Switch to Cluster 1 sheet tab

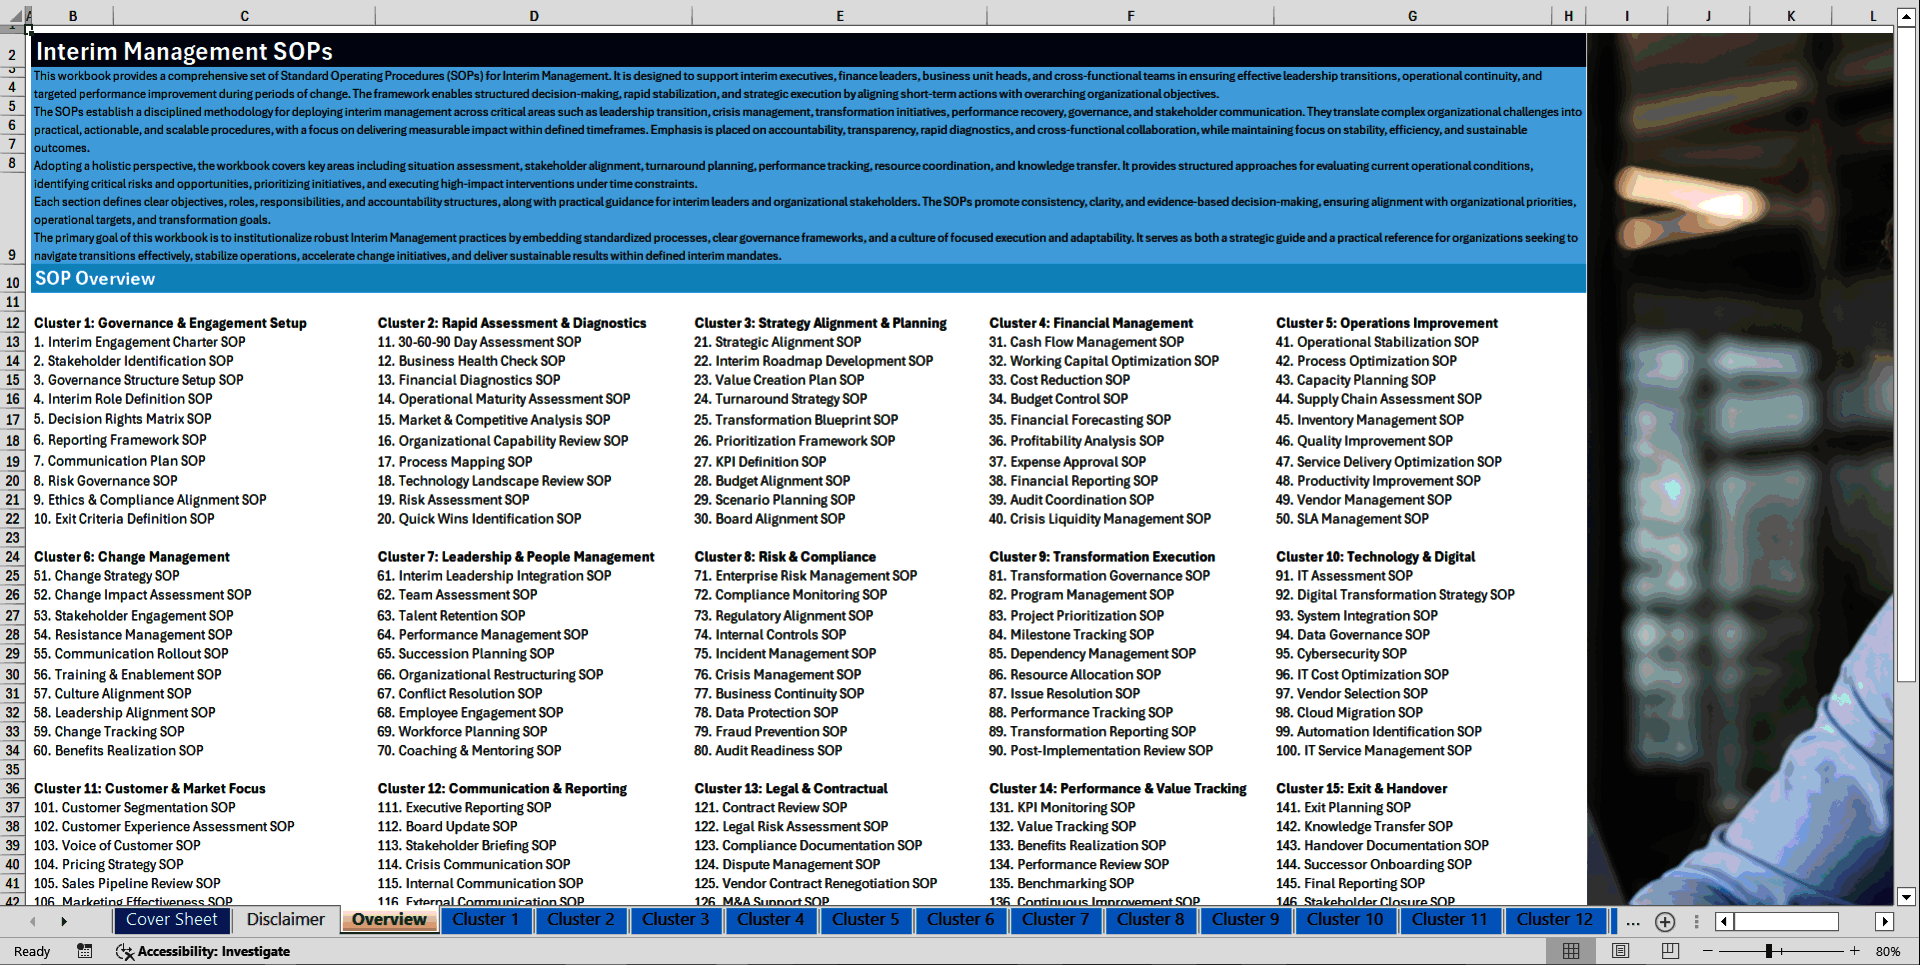(x=485, y=920)
